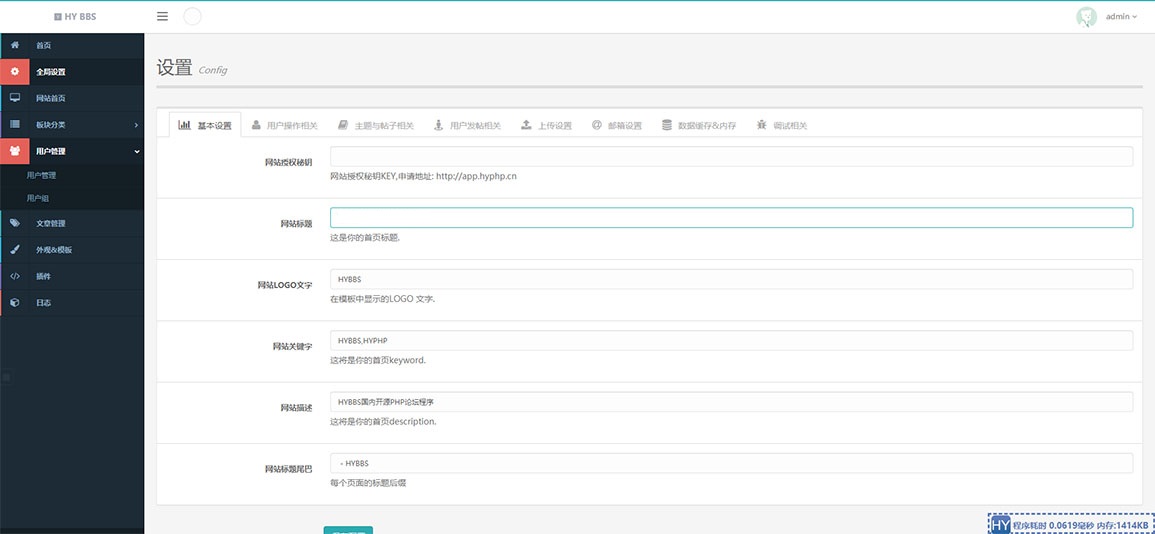Screen dimensions: 1155x534
Task: Click the bug icon of 调试相关 tab
Action: click(x=761, y=125)
